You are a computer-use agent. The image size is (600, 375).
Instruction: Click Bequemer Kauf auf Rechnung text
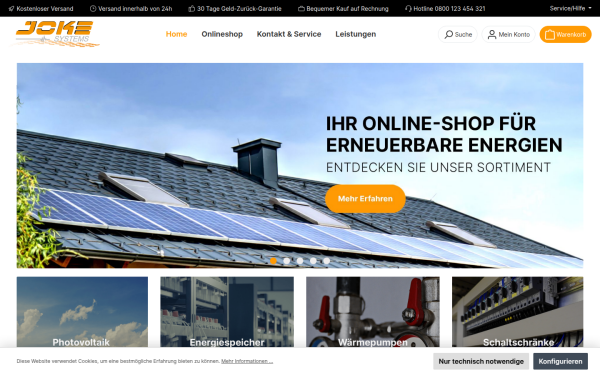pos(347,8)
